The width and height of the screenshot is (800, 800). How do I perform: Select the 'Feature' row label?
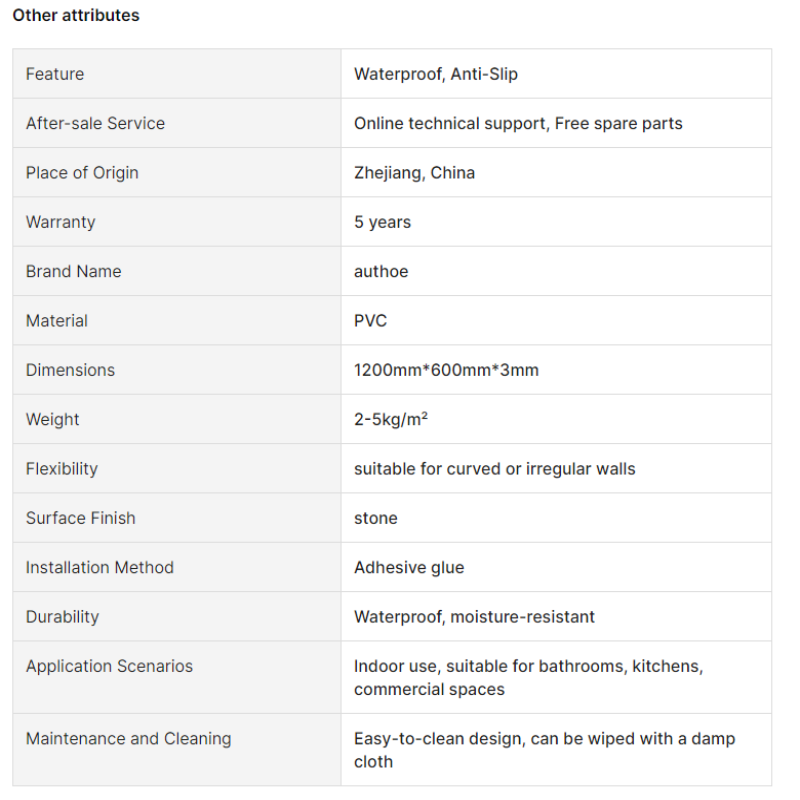[55, 74]
